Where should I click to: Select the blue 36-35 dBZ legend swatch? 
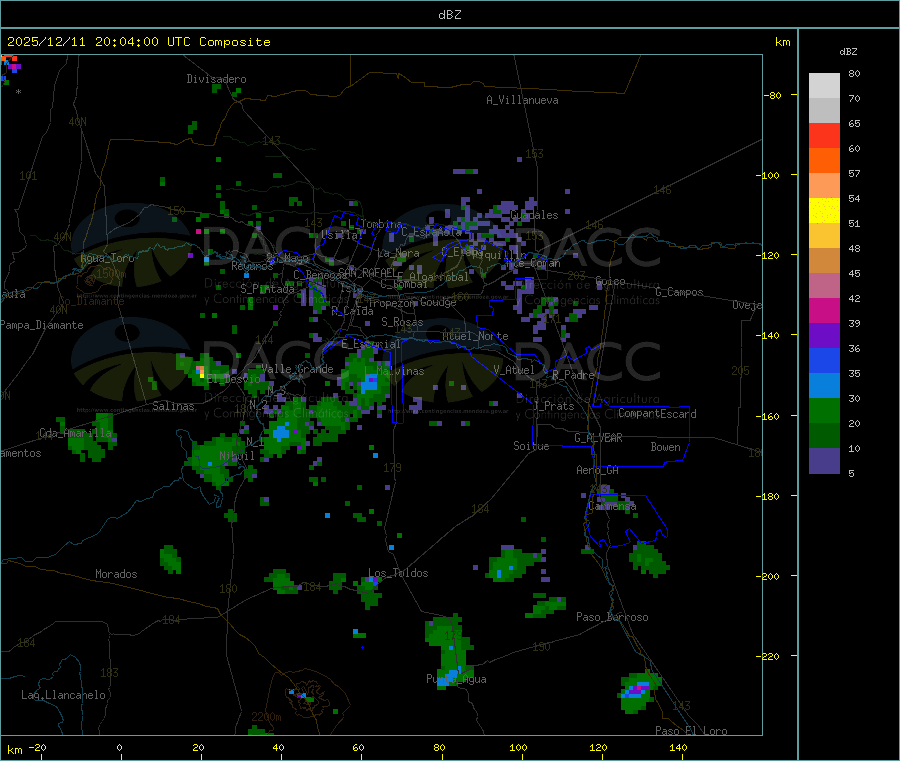(x=824, y=360)
